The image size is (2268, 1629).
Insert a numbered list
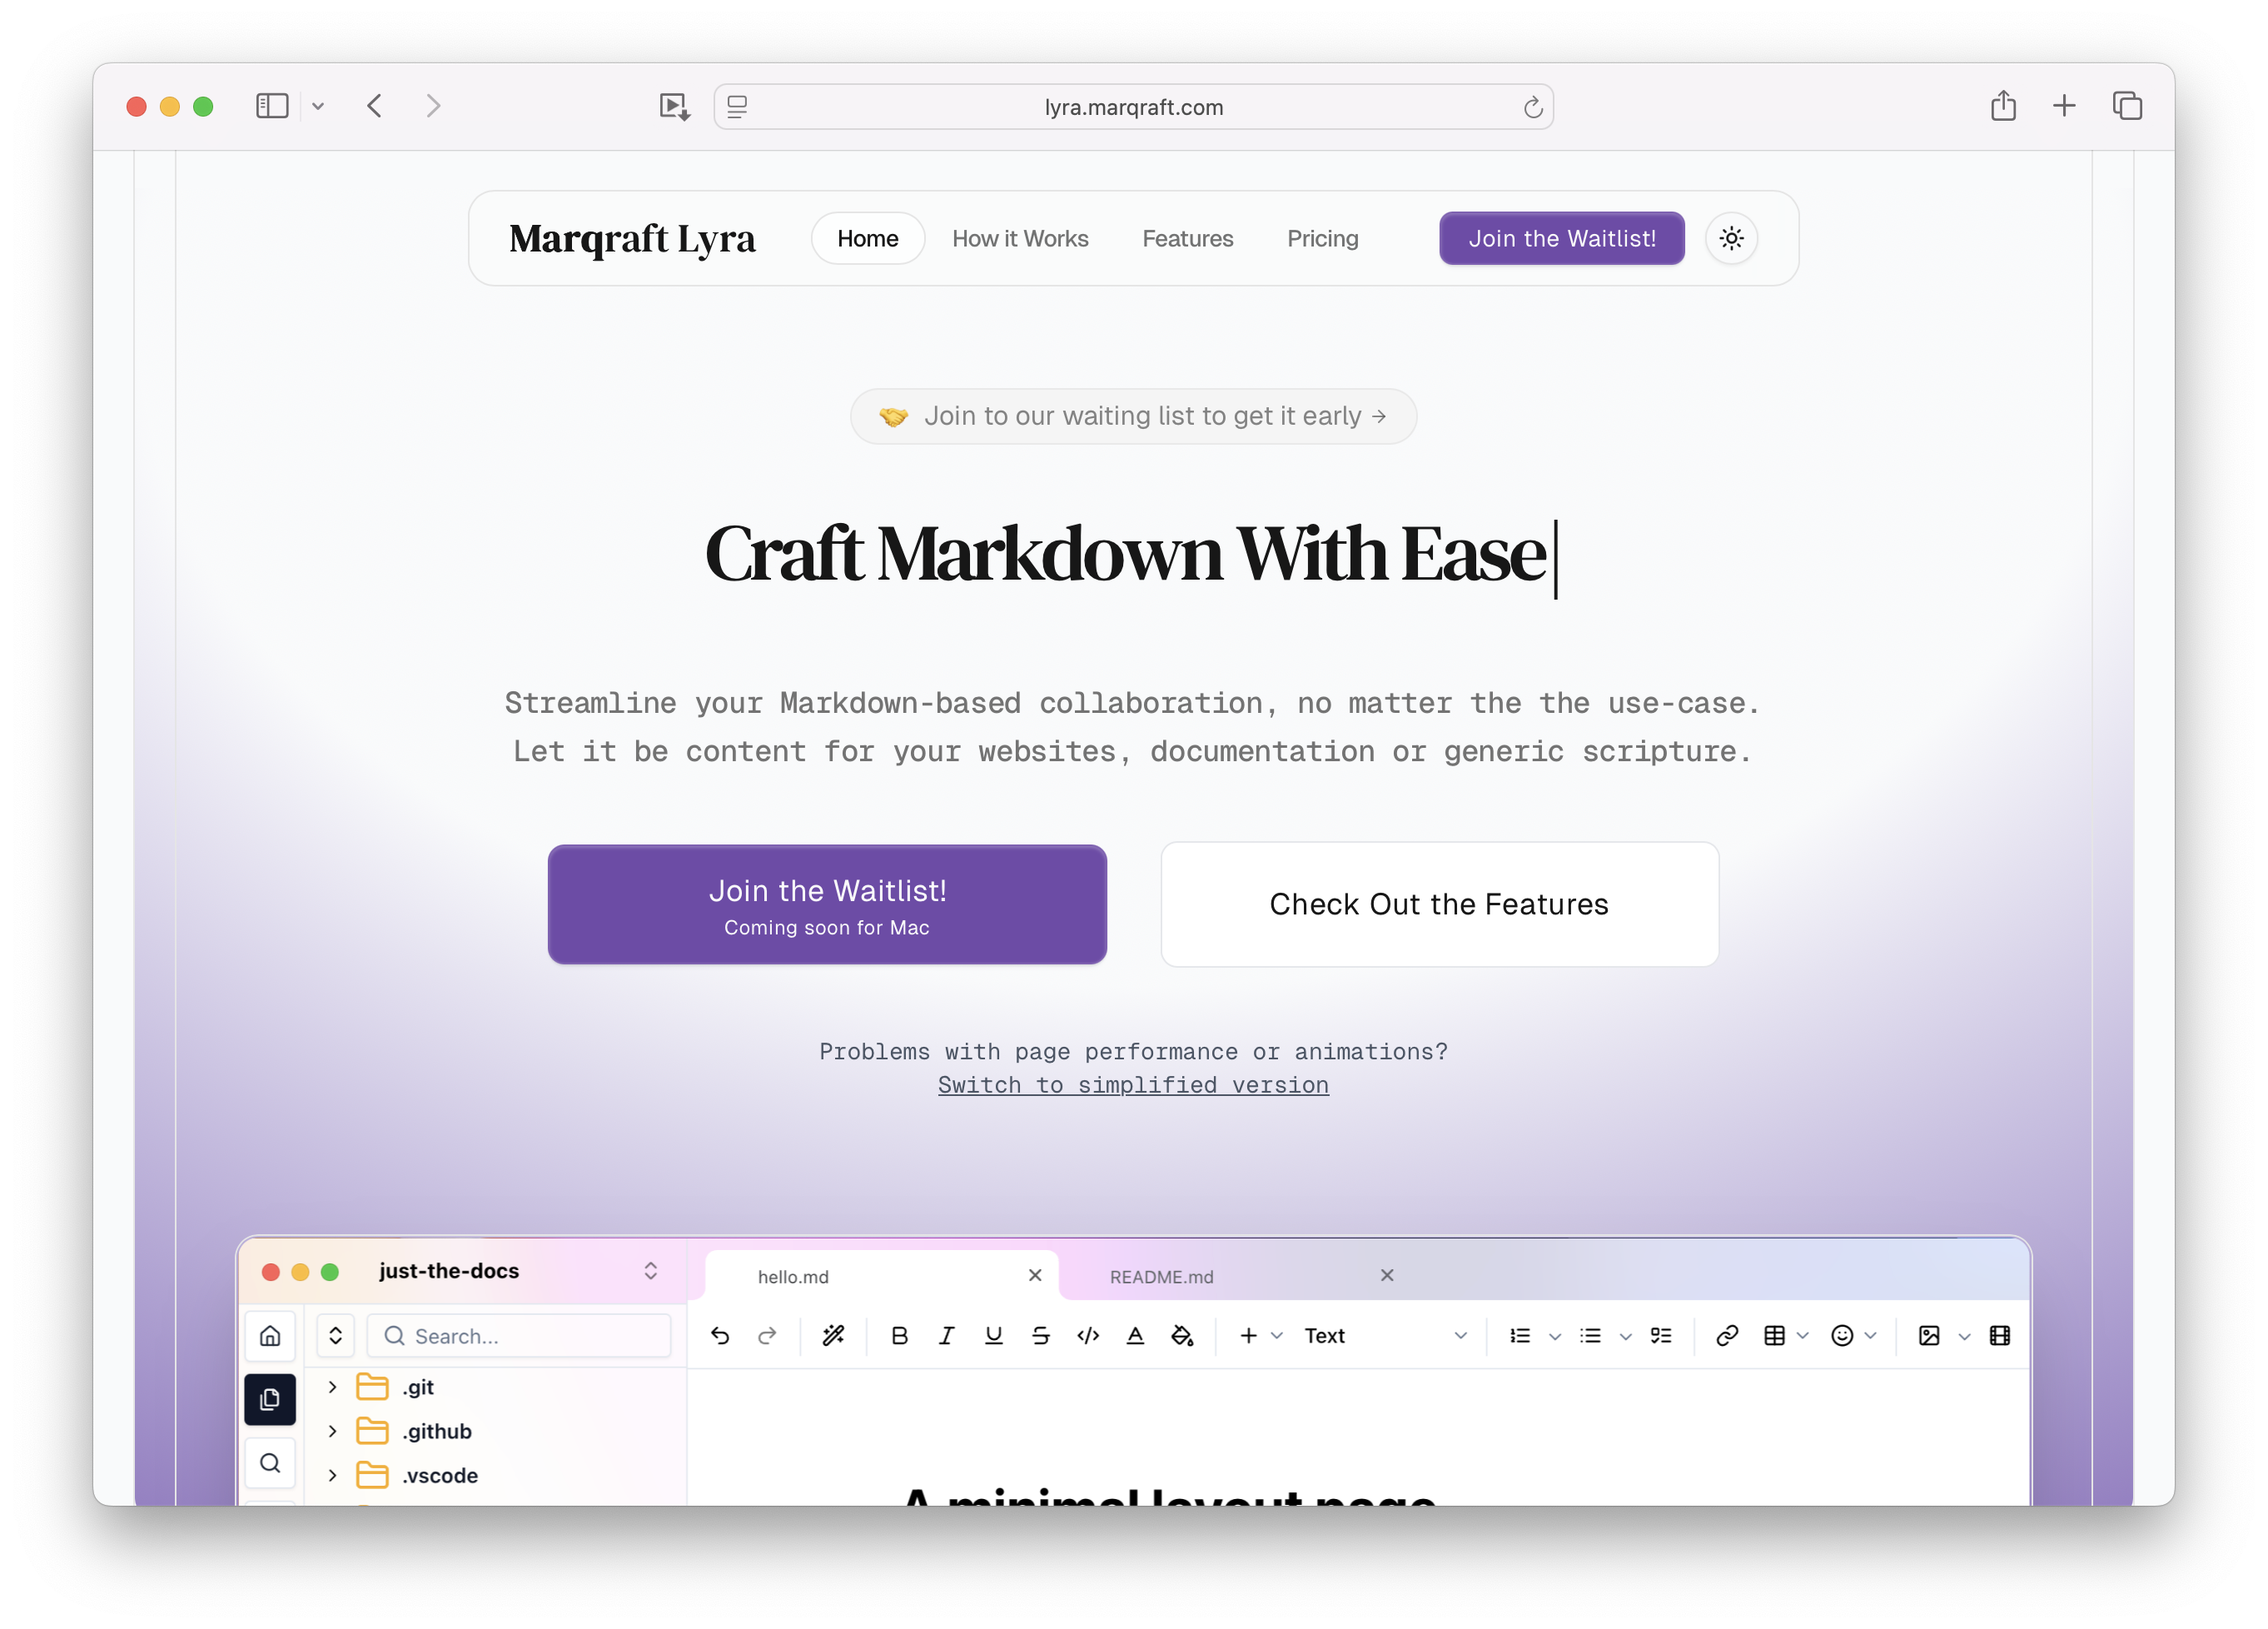click(1520, 1336)
